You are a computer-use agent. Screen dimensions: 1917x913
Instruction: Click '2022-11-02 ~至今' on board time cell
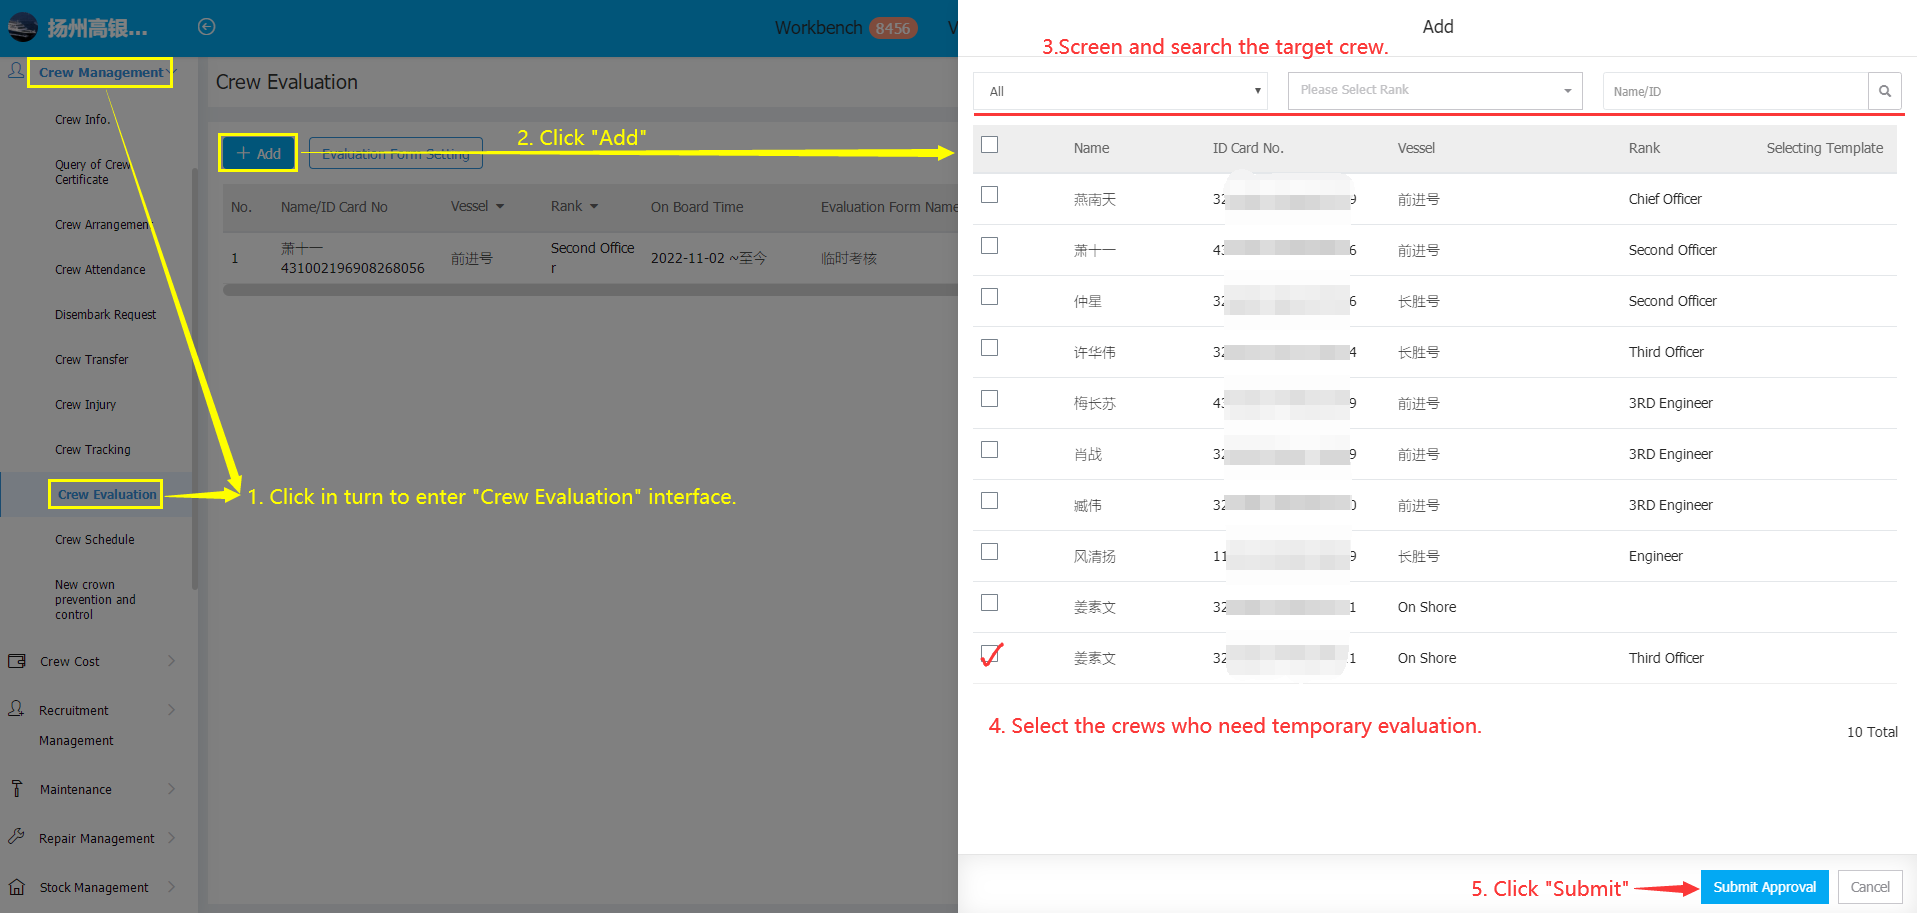708,258
